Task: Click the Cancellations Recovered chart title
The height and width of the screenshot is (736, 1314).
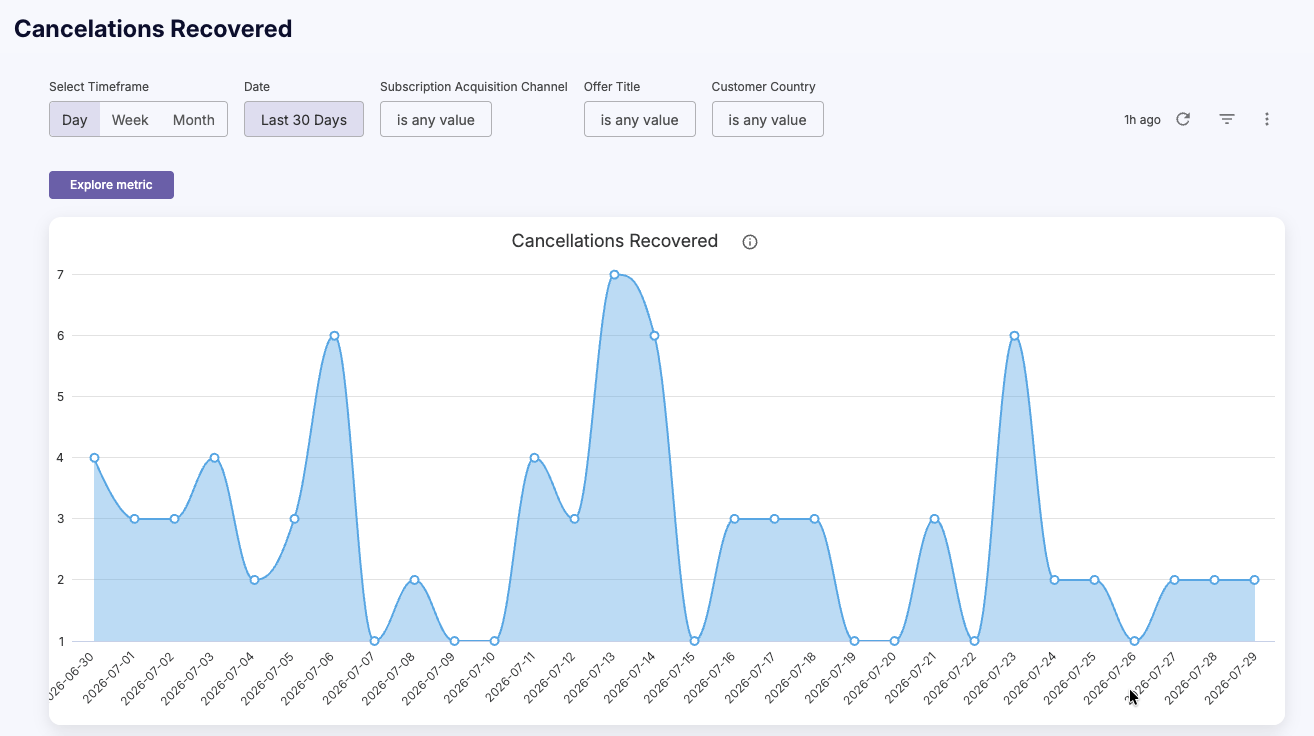Action: click(615, 241)
